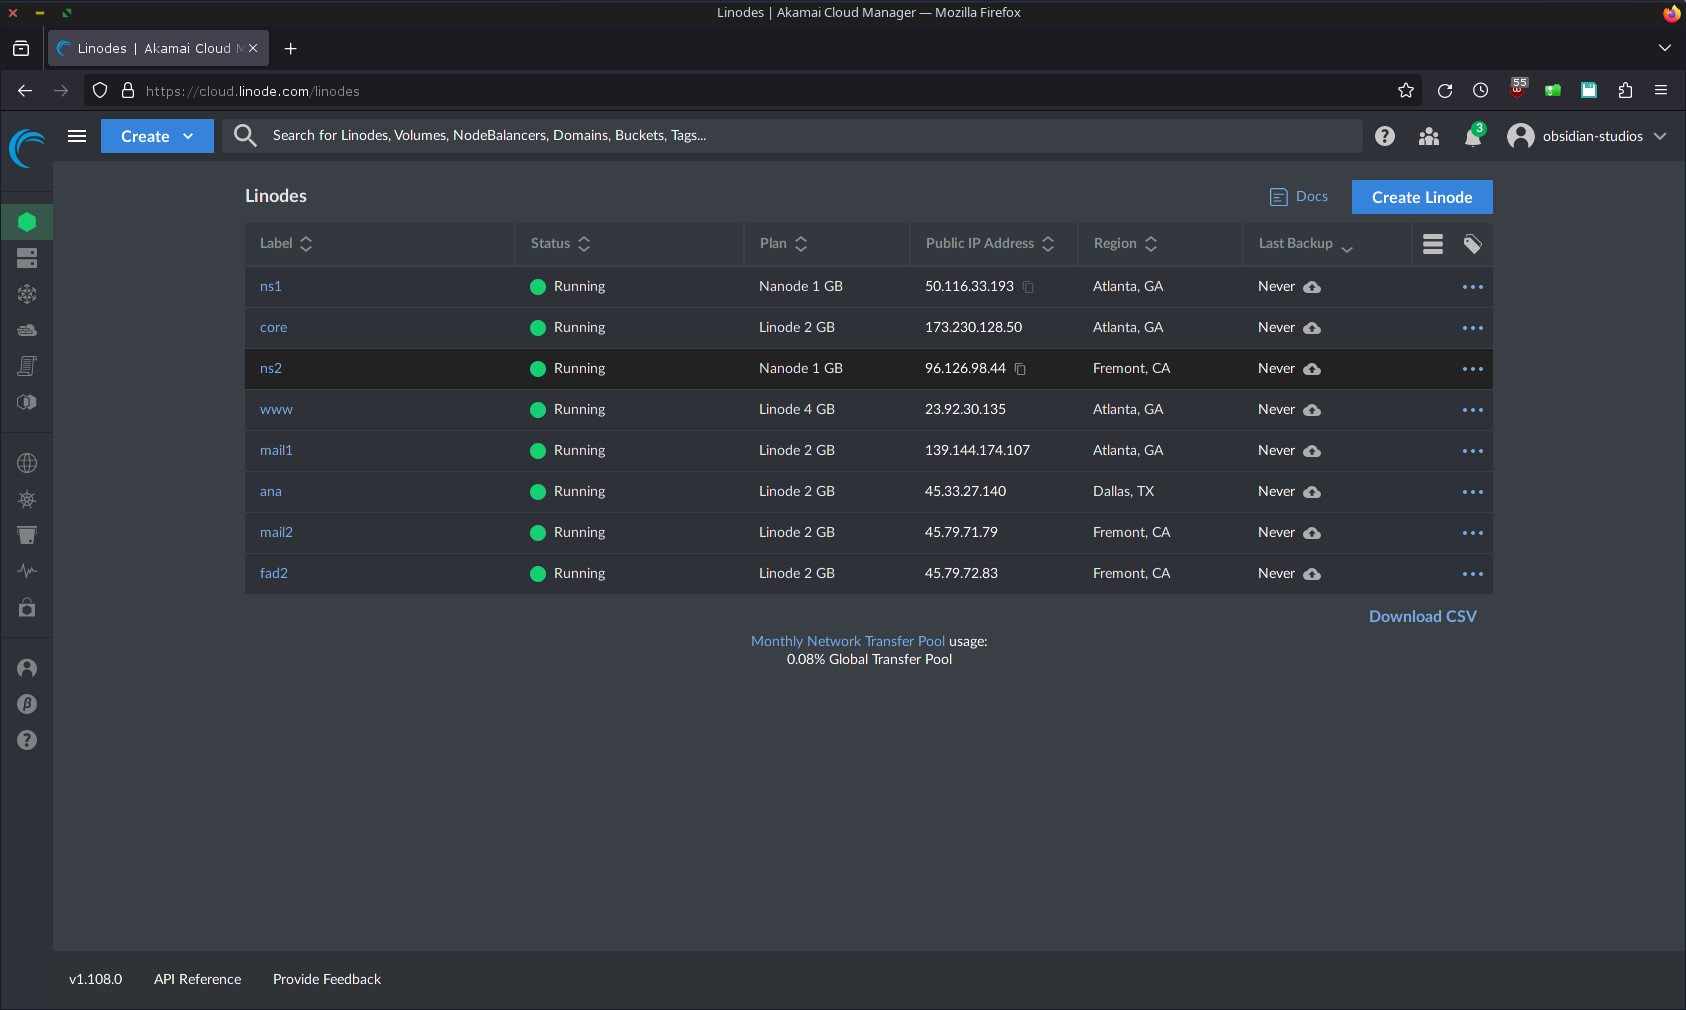
Task: Sort the table by Status column
Action: (x=560, y=244)
